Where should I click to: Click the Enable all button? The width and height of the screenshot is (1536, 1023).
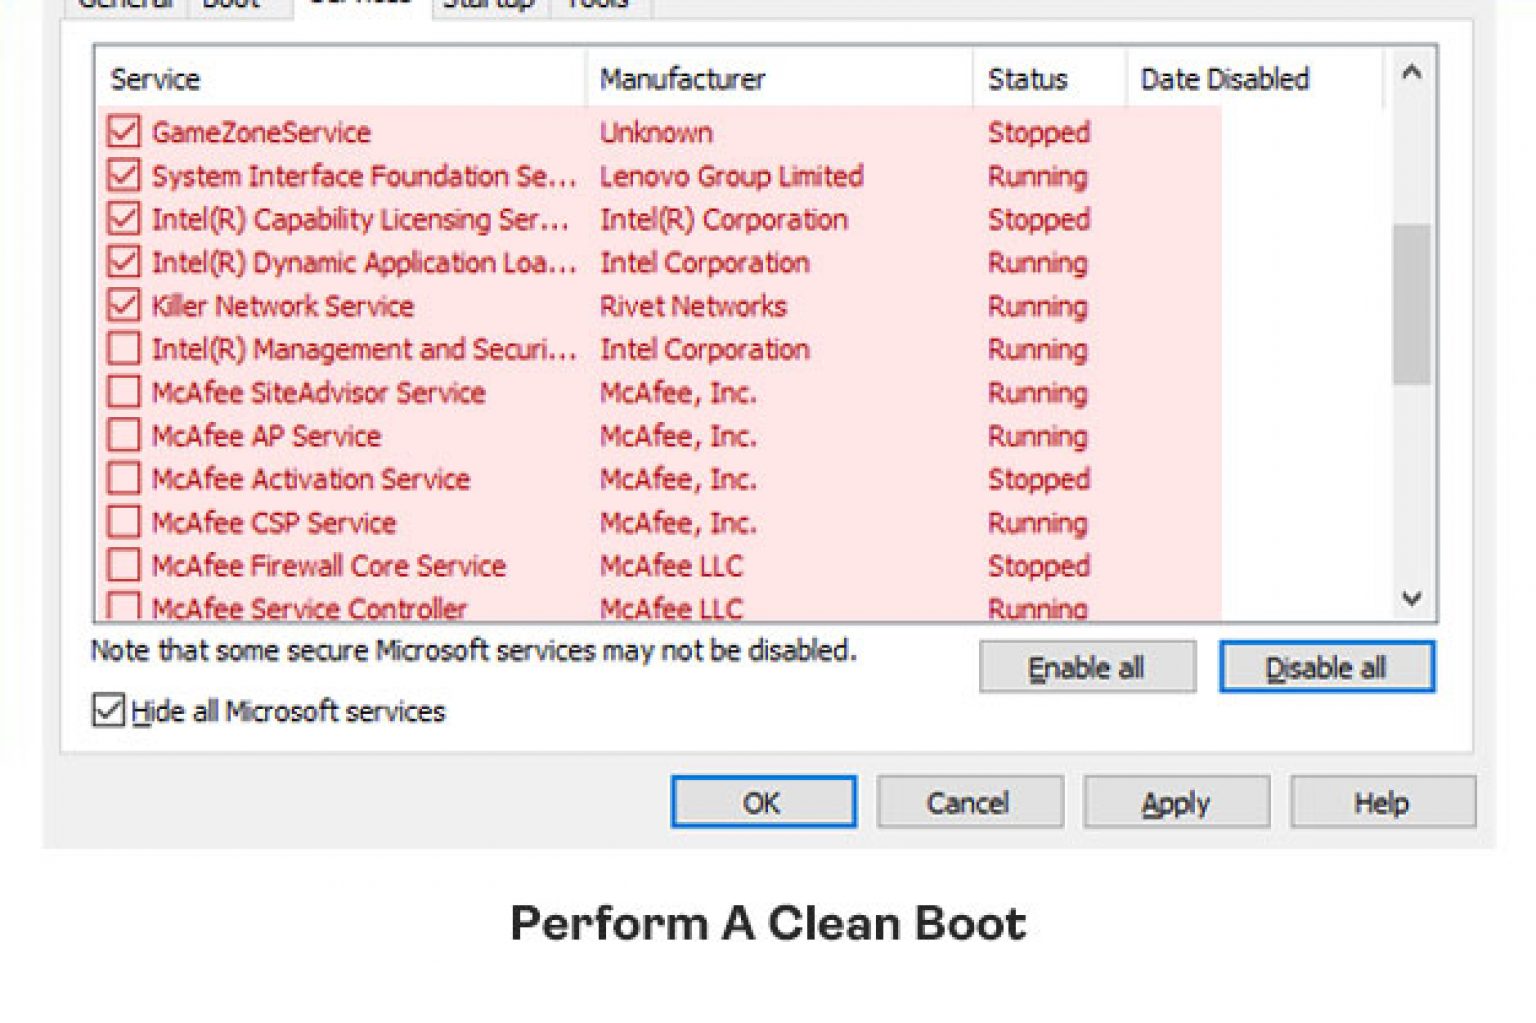tap(1087, 667)
